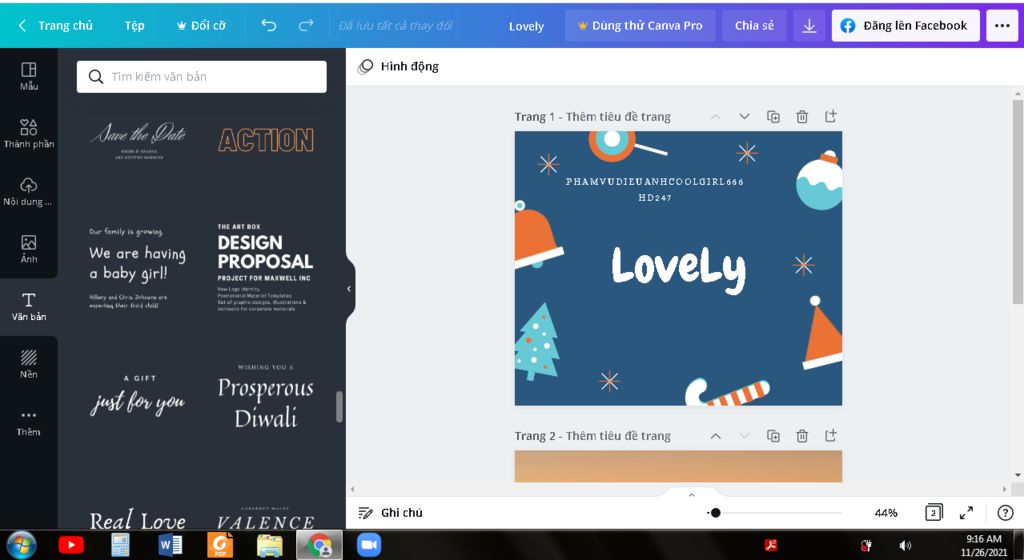The height and width of the screenshot is (560, 1024).
Task: Duplicate page 2 icon
Action: [773, 435]
